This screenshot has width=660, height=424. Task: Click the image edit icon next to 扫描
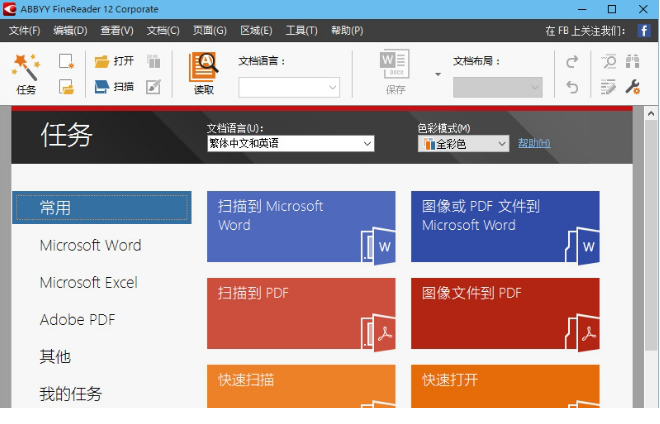point(153,87)
